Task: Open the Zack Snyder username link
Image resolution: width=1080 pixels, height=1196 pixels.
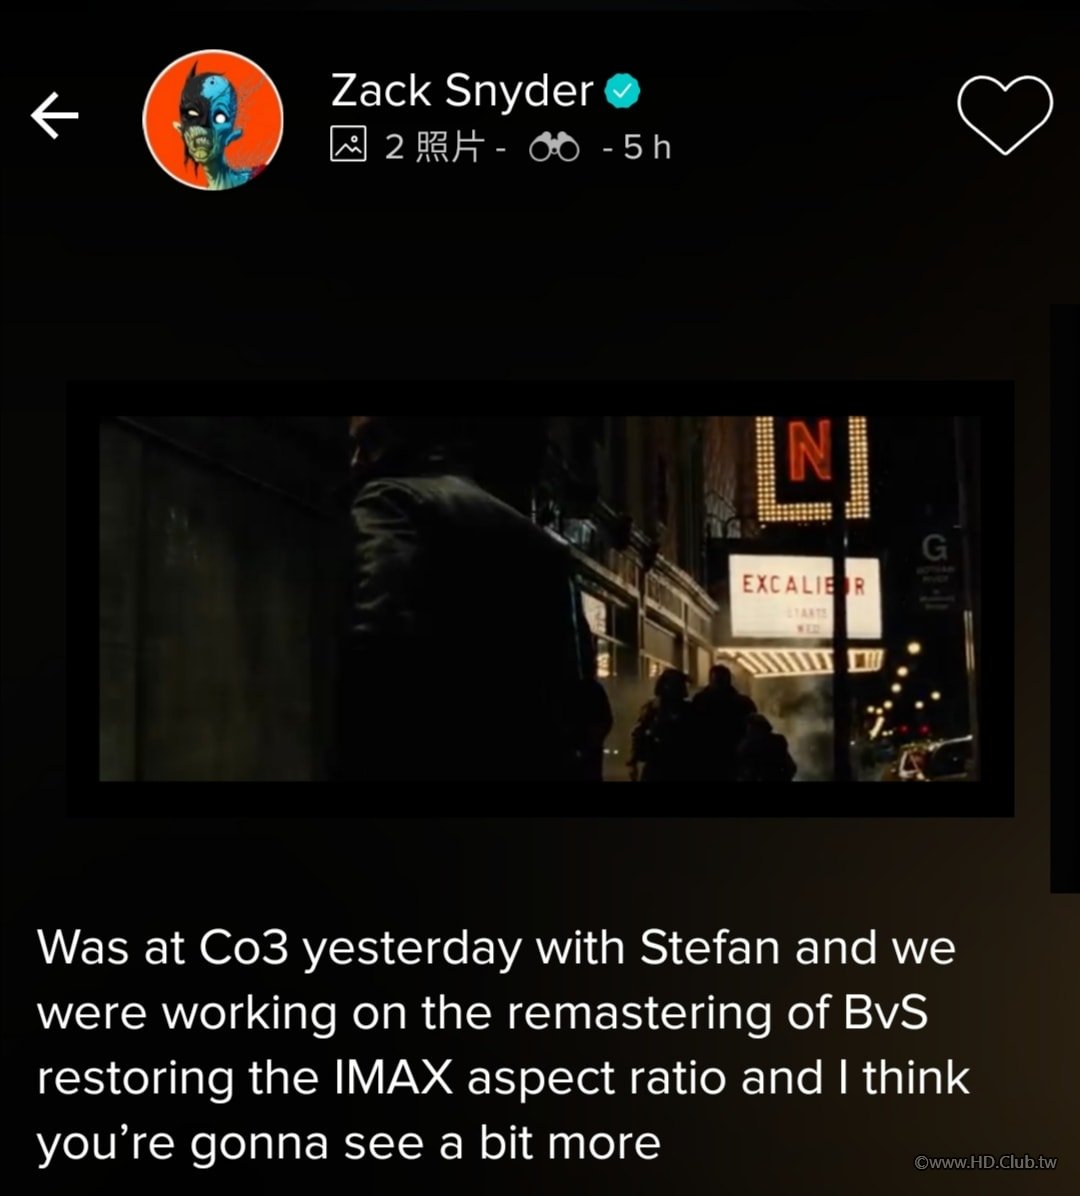Action: (x=462, y=91)
